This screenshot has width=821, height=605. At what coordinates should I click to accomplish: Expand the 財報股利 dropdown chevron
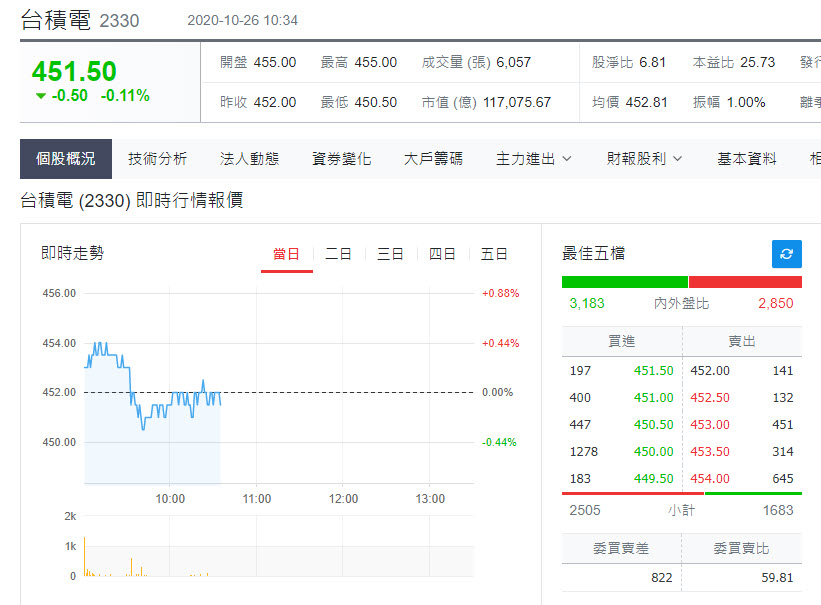coord(678,159)
